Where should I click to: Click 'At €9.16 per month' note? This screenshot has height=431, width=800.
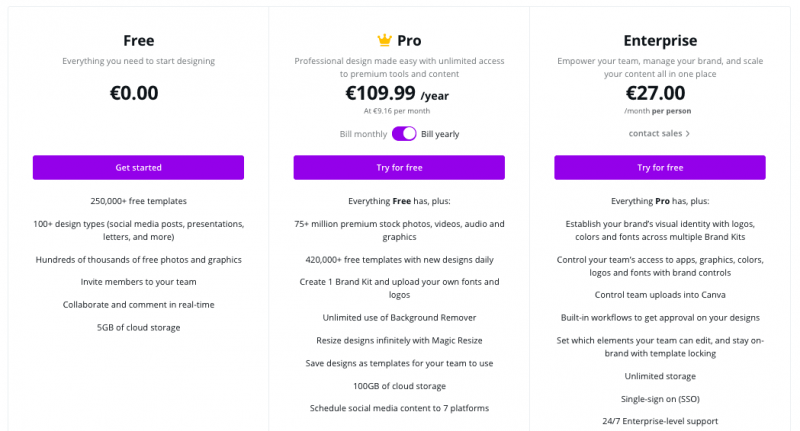(x=397, y=111)
